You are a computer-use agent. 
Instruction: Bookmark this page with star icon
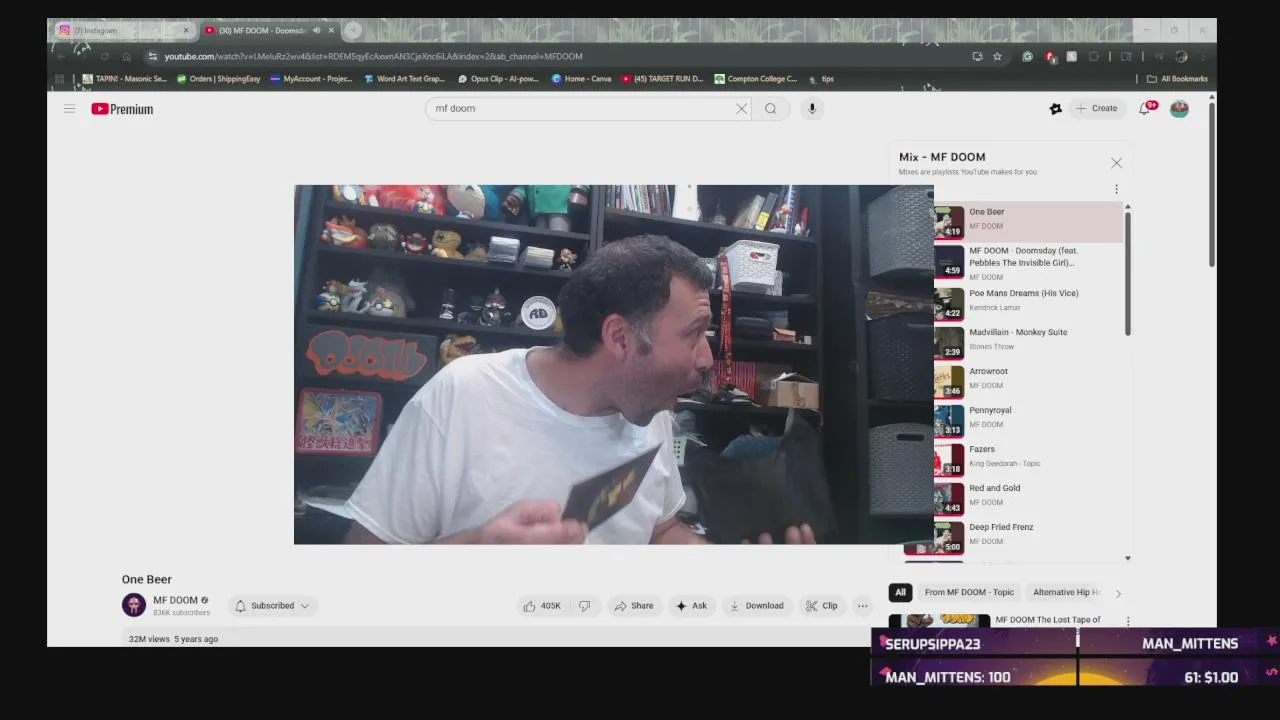tap(997, 57)
